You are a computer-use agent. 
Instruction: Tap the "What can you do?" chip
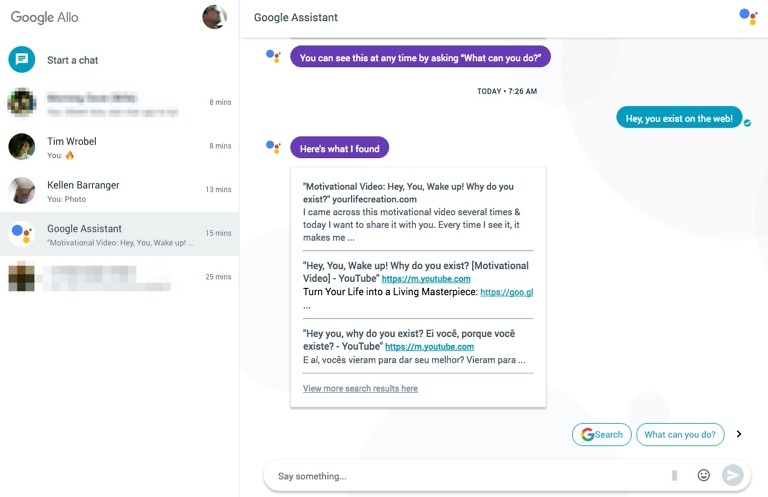tap(680, 434)
